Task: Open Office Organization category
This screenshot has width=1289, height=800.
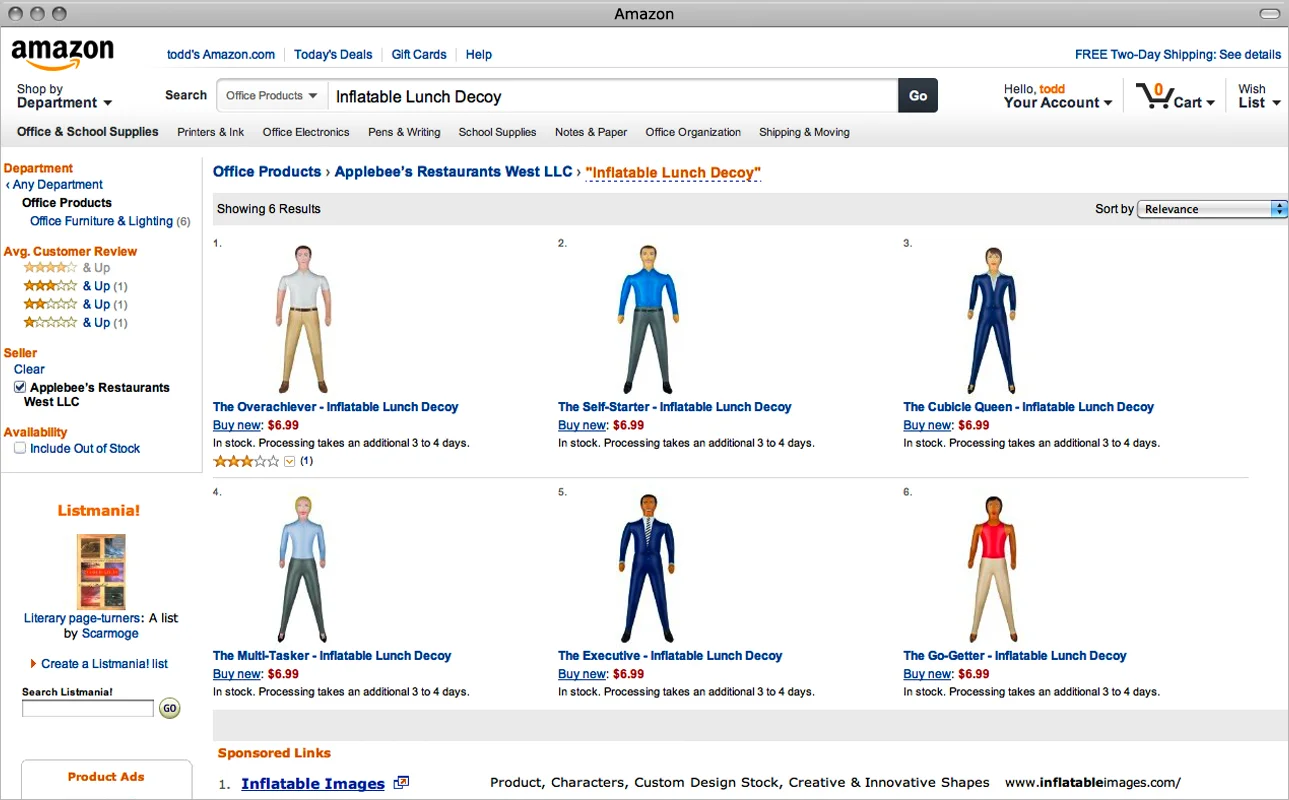Action: click(693, 132)
